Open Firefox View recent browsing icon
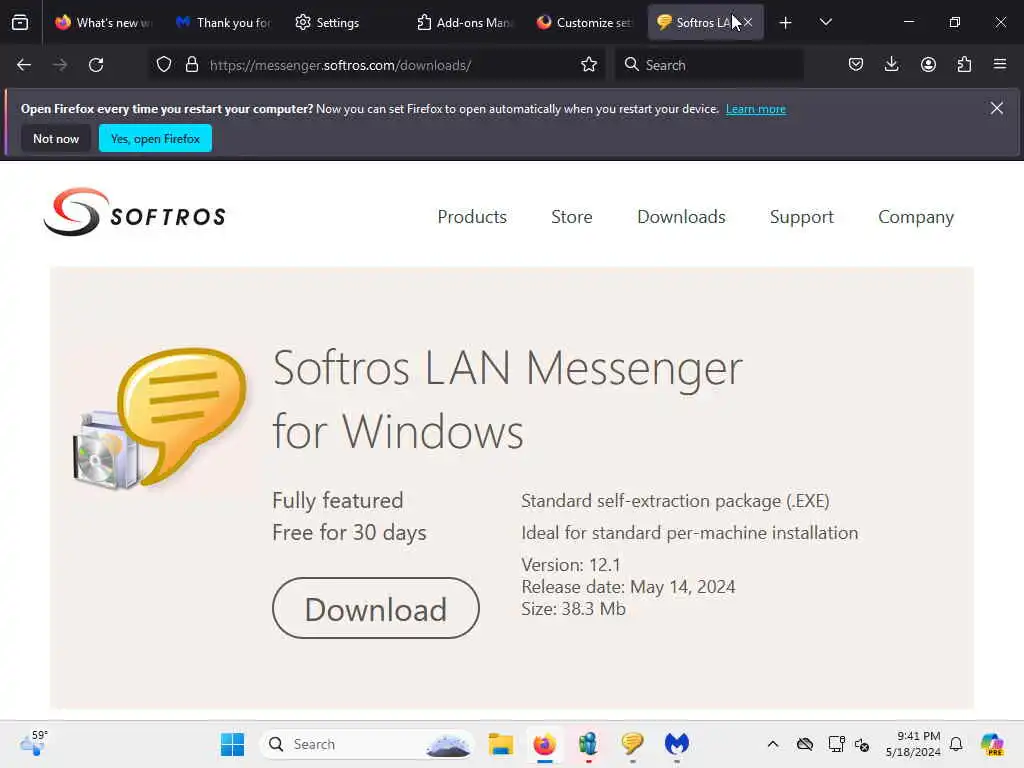 pos(20,23)
